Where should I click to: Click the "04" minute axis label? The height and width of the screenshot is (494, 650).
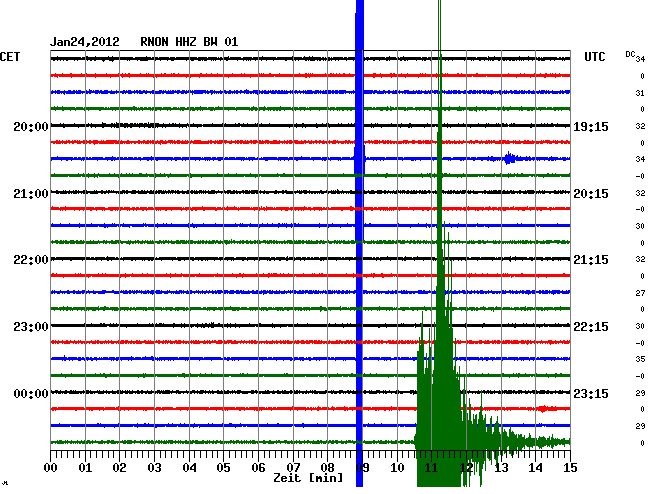189,468
